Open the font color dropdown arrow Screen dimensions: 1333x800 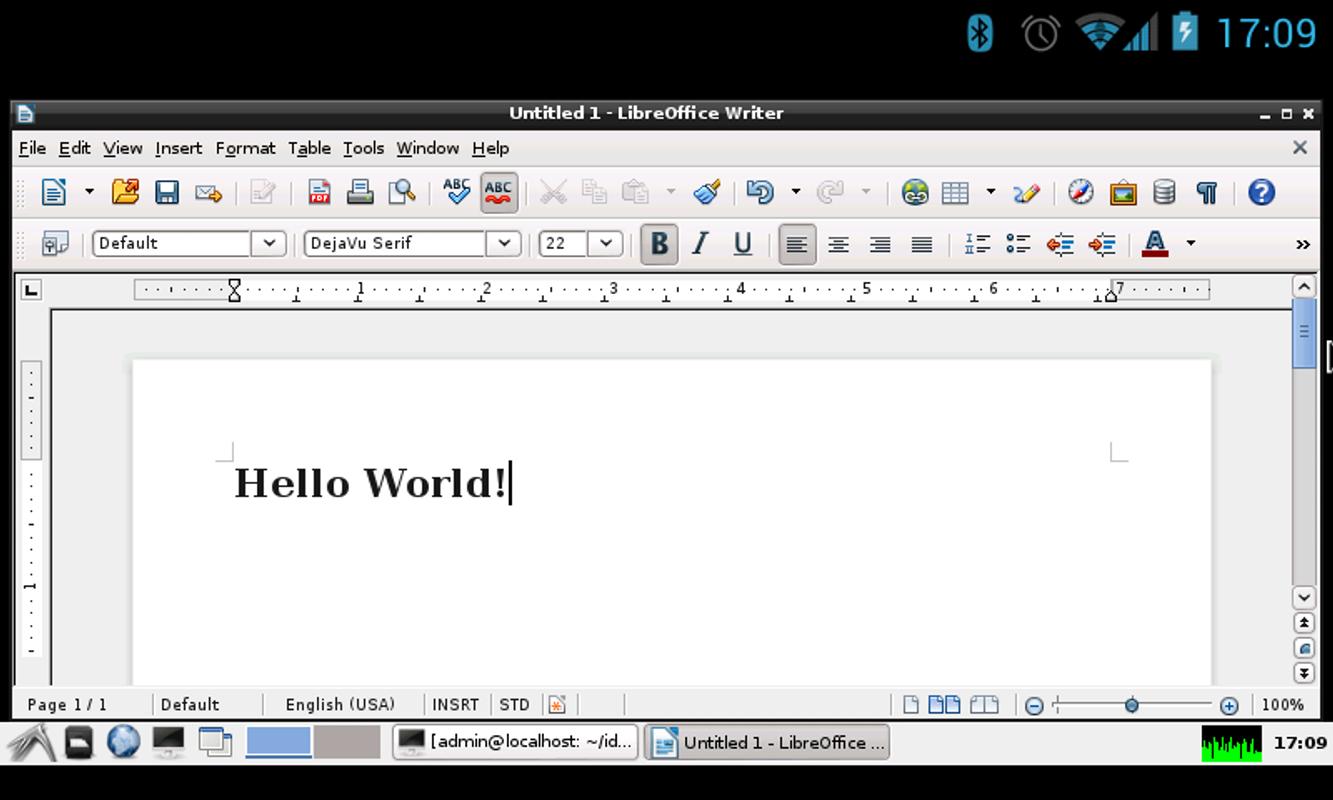1190,243
